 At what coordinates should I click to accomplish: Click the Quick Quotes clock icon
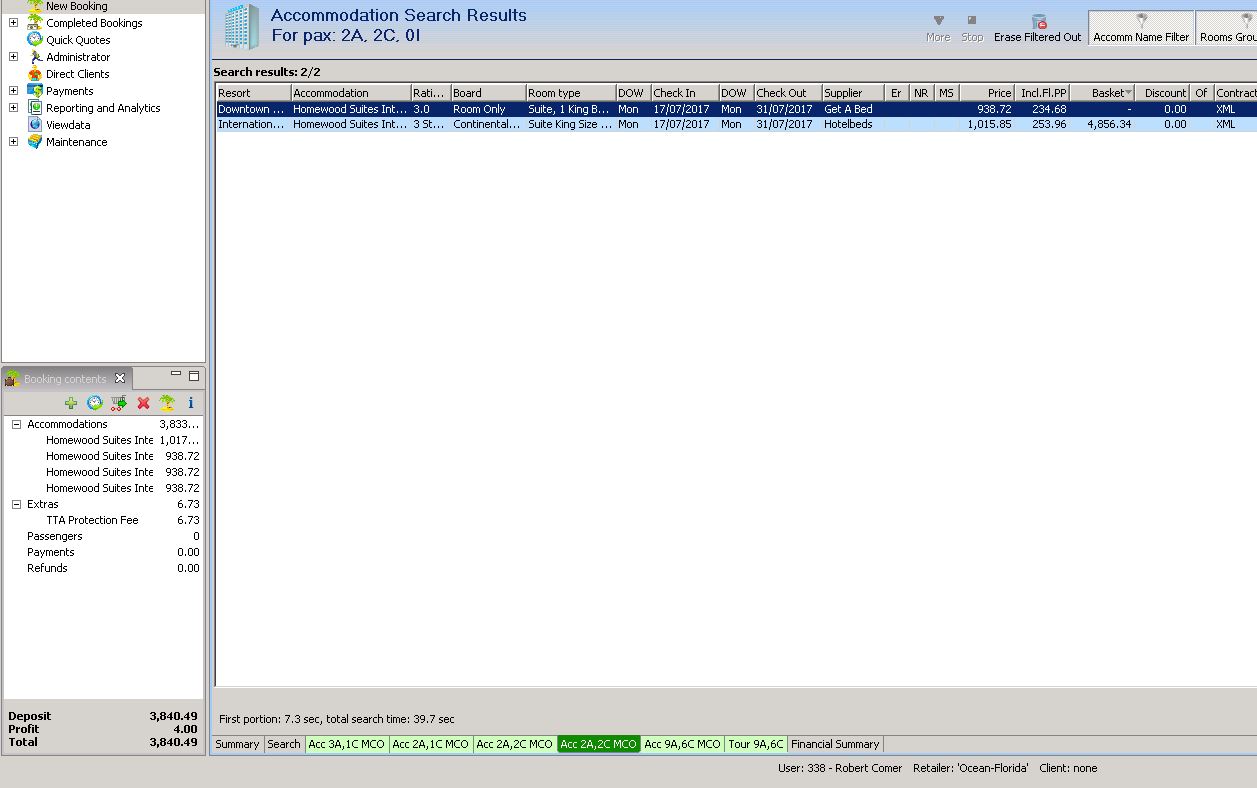pos(35,39)
